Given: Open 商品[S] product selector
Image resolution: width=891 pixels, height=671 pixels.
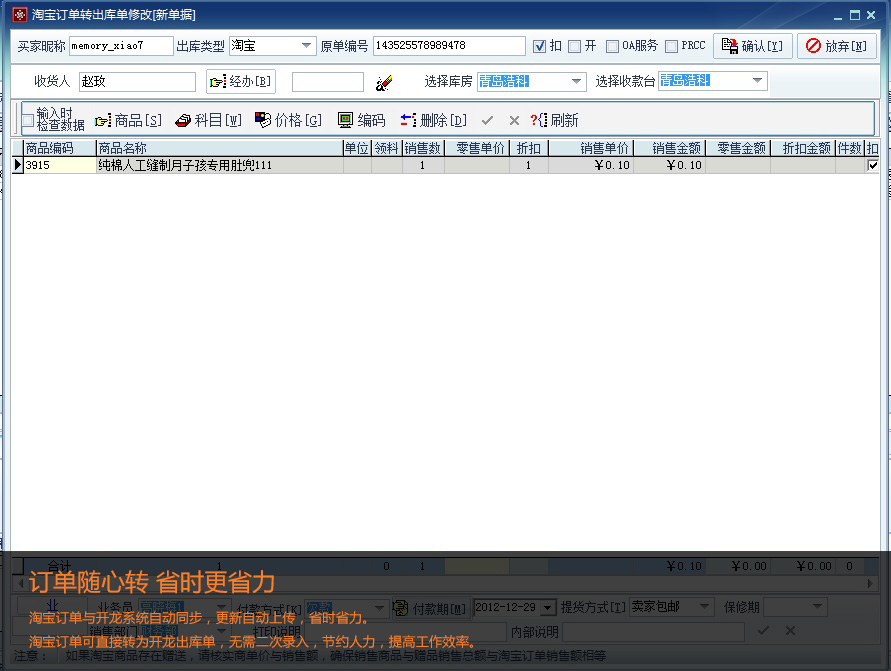Looking at the screenshot, I should [128, 120].
